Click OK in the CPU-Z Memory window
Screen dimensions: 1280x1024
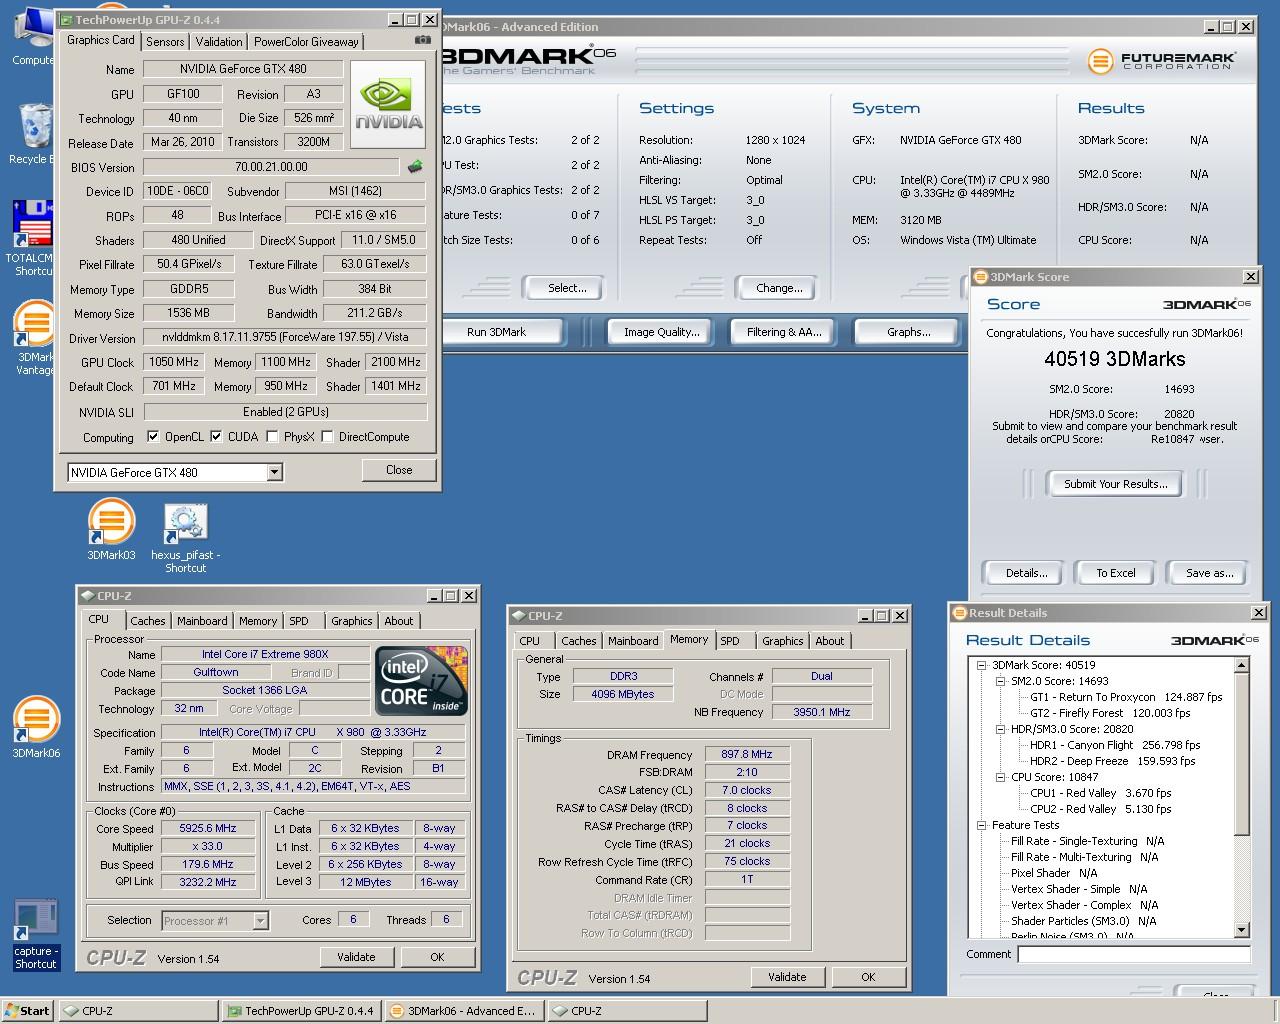868,977
